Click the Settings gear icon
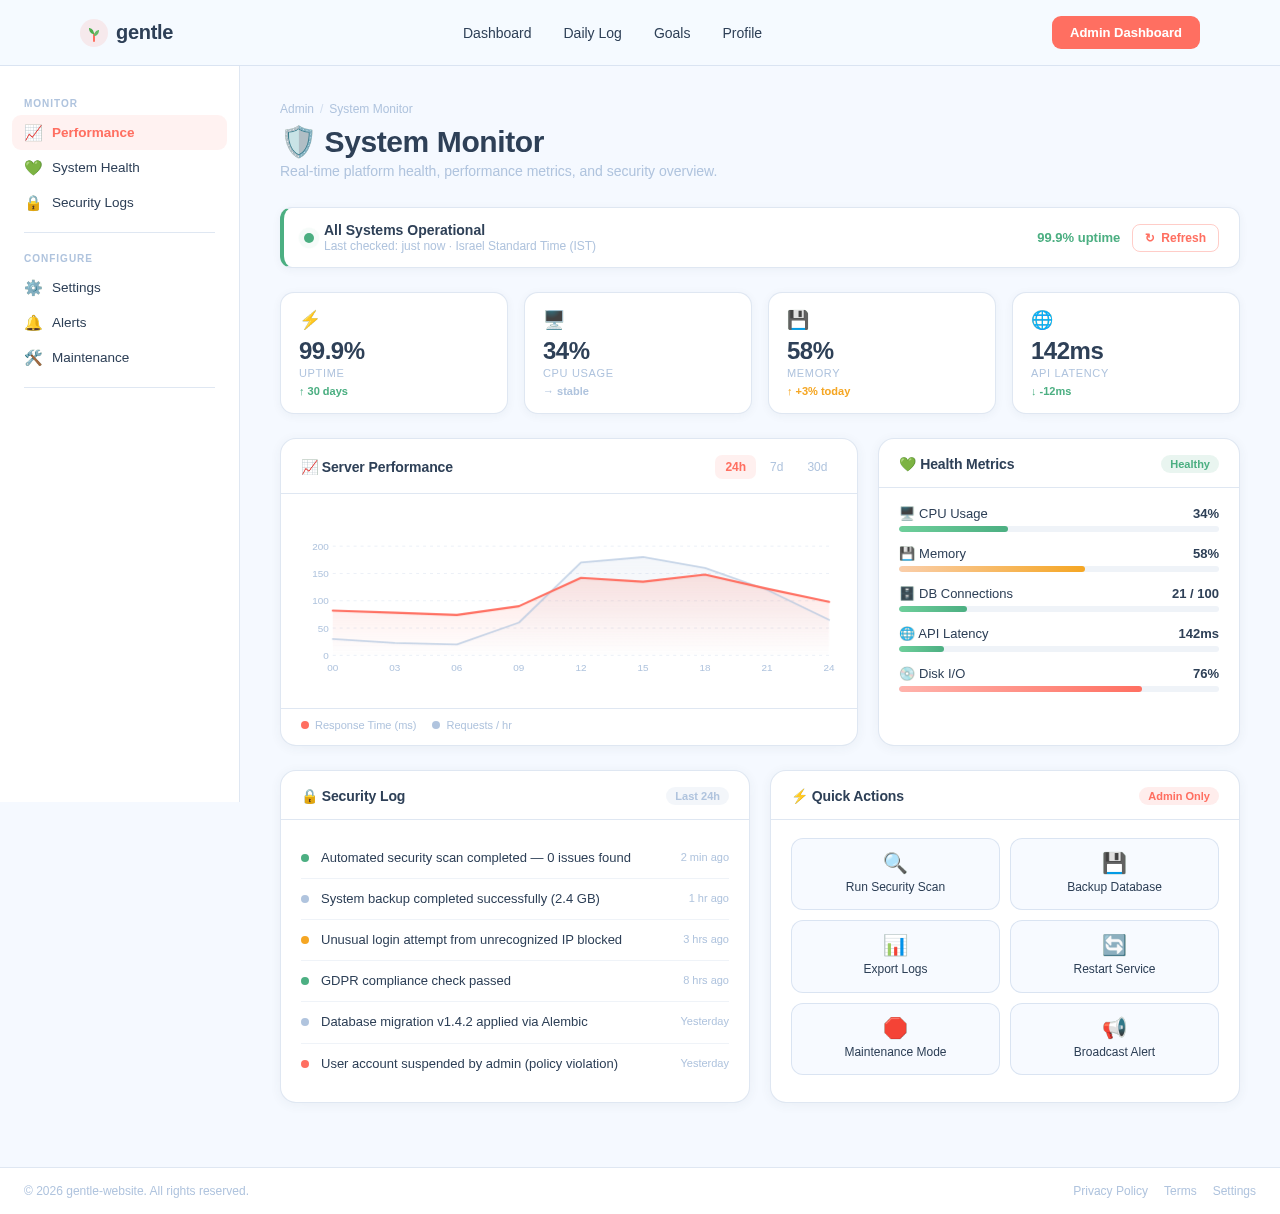Viewport: 1280px width, 1214px height. [x=33, y=287]
